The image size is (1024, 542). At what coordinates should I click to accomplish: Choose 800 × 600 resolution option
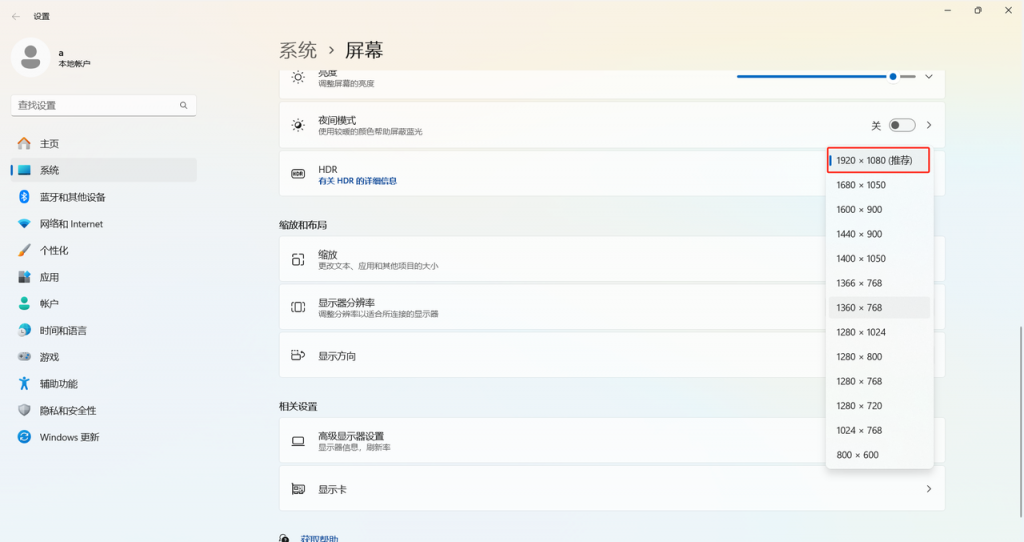879,454
